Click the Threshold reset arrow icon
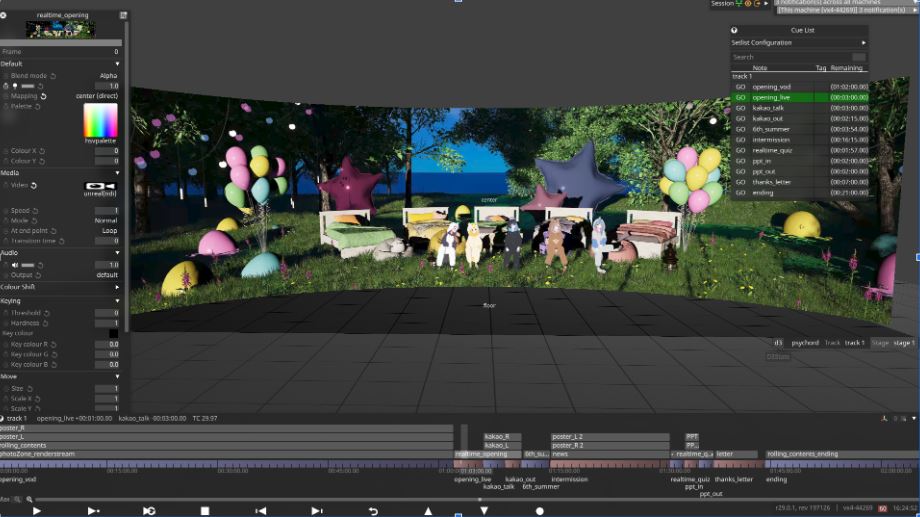This screenshot has width=920, height=517. point(47,313)
